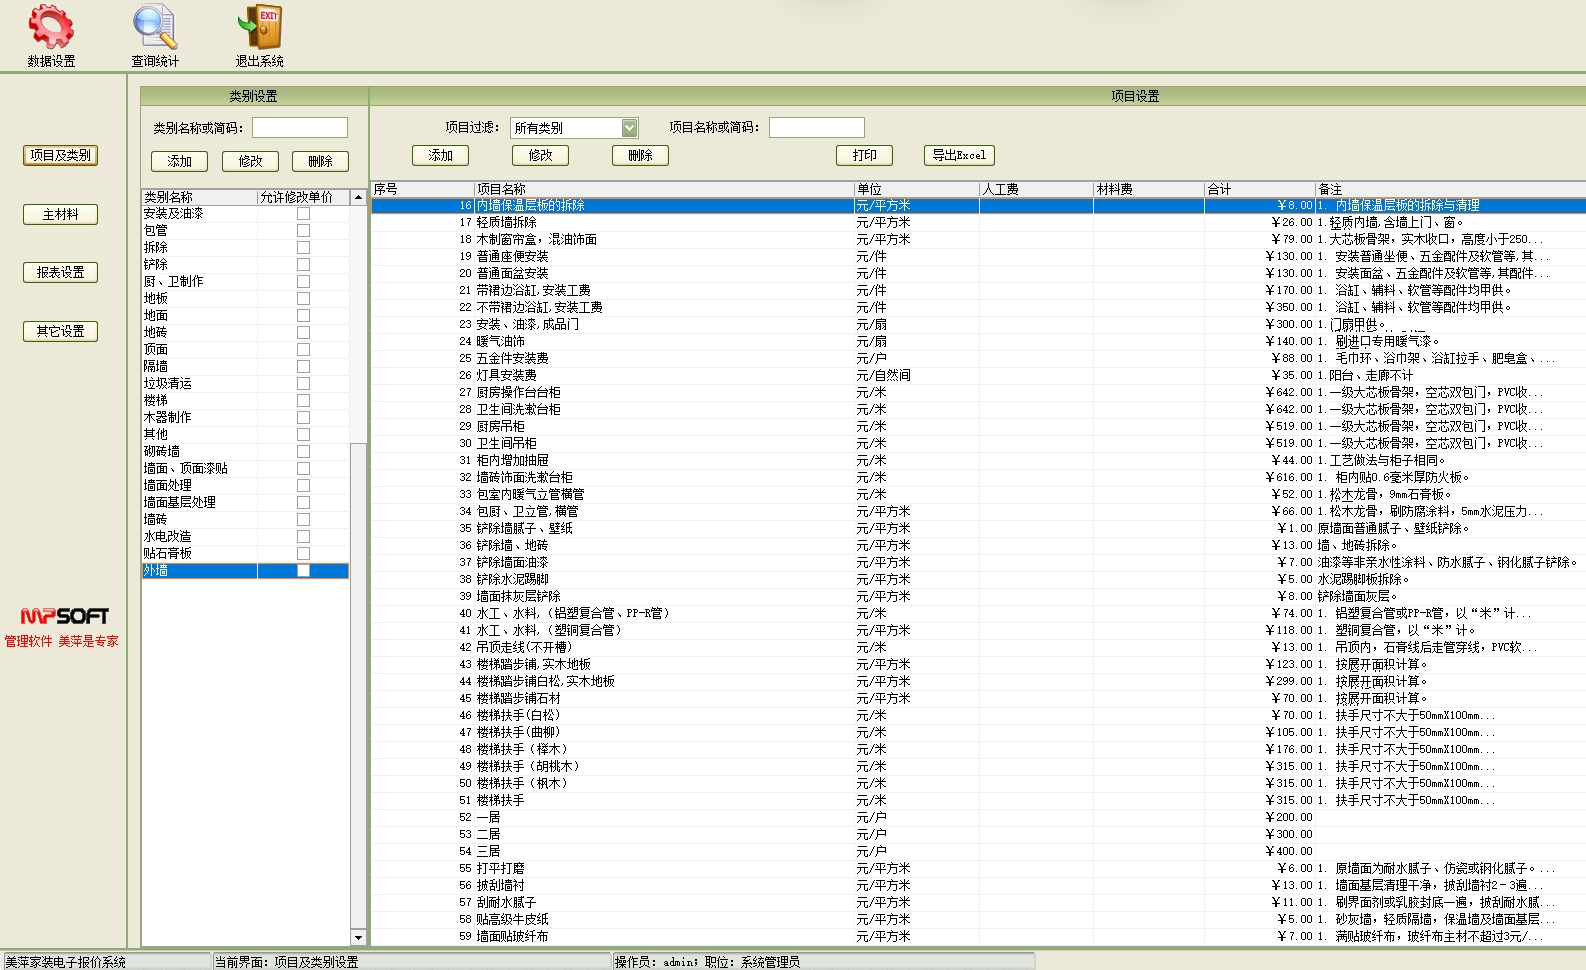Open the 报表设置 section
Viewport: 1586px width, 970px height.
60,273
